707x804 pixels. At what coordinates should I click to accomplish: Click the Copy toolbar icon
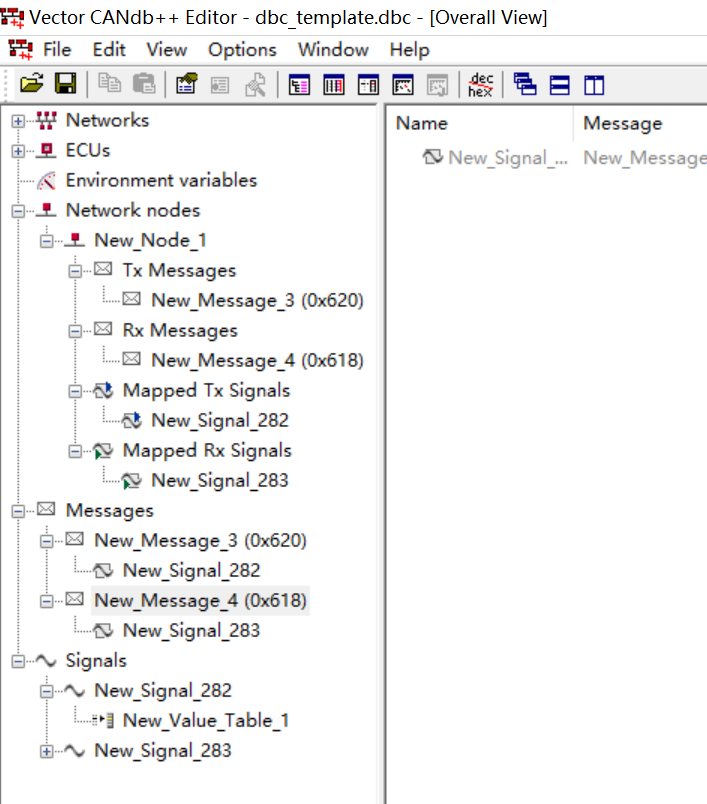coord(109,84)
